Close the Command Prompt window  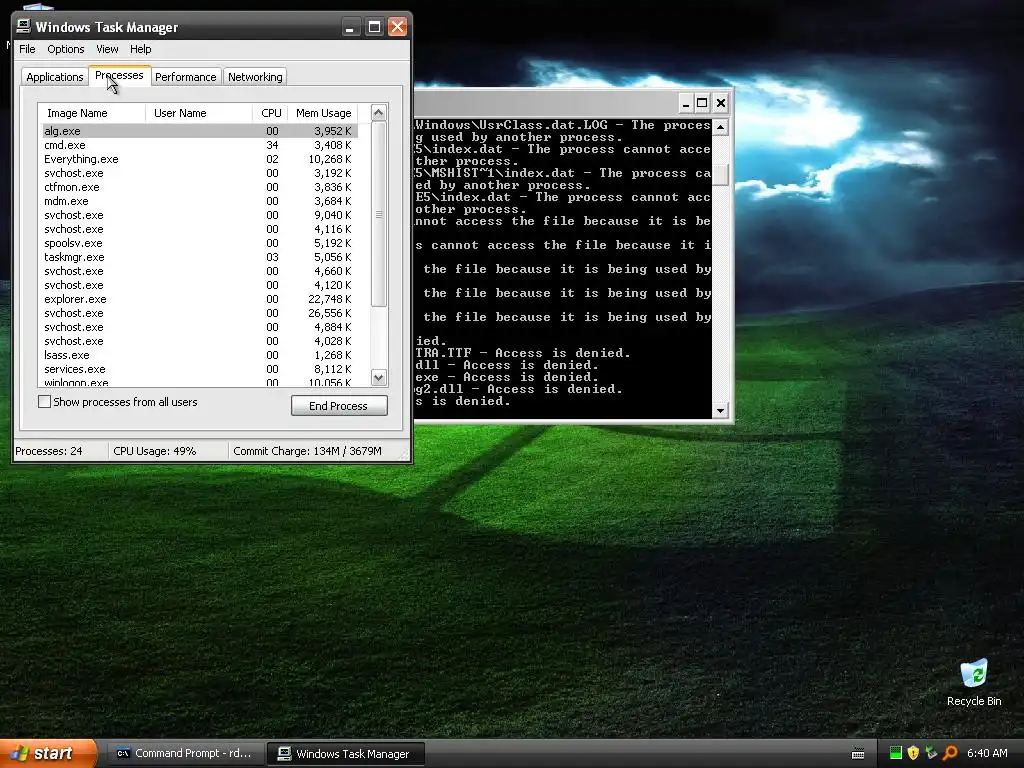coord(720,103)
